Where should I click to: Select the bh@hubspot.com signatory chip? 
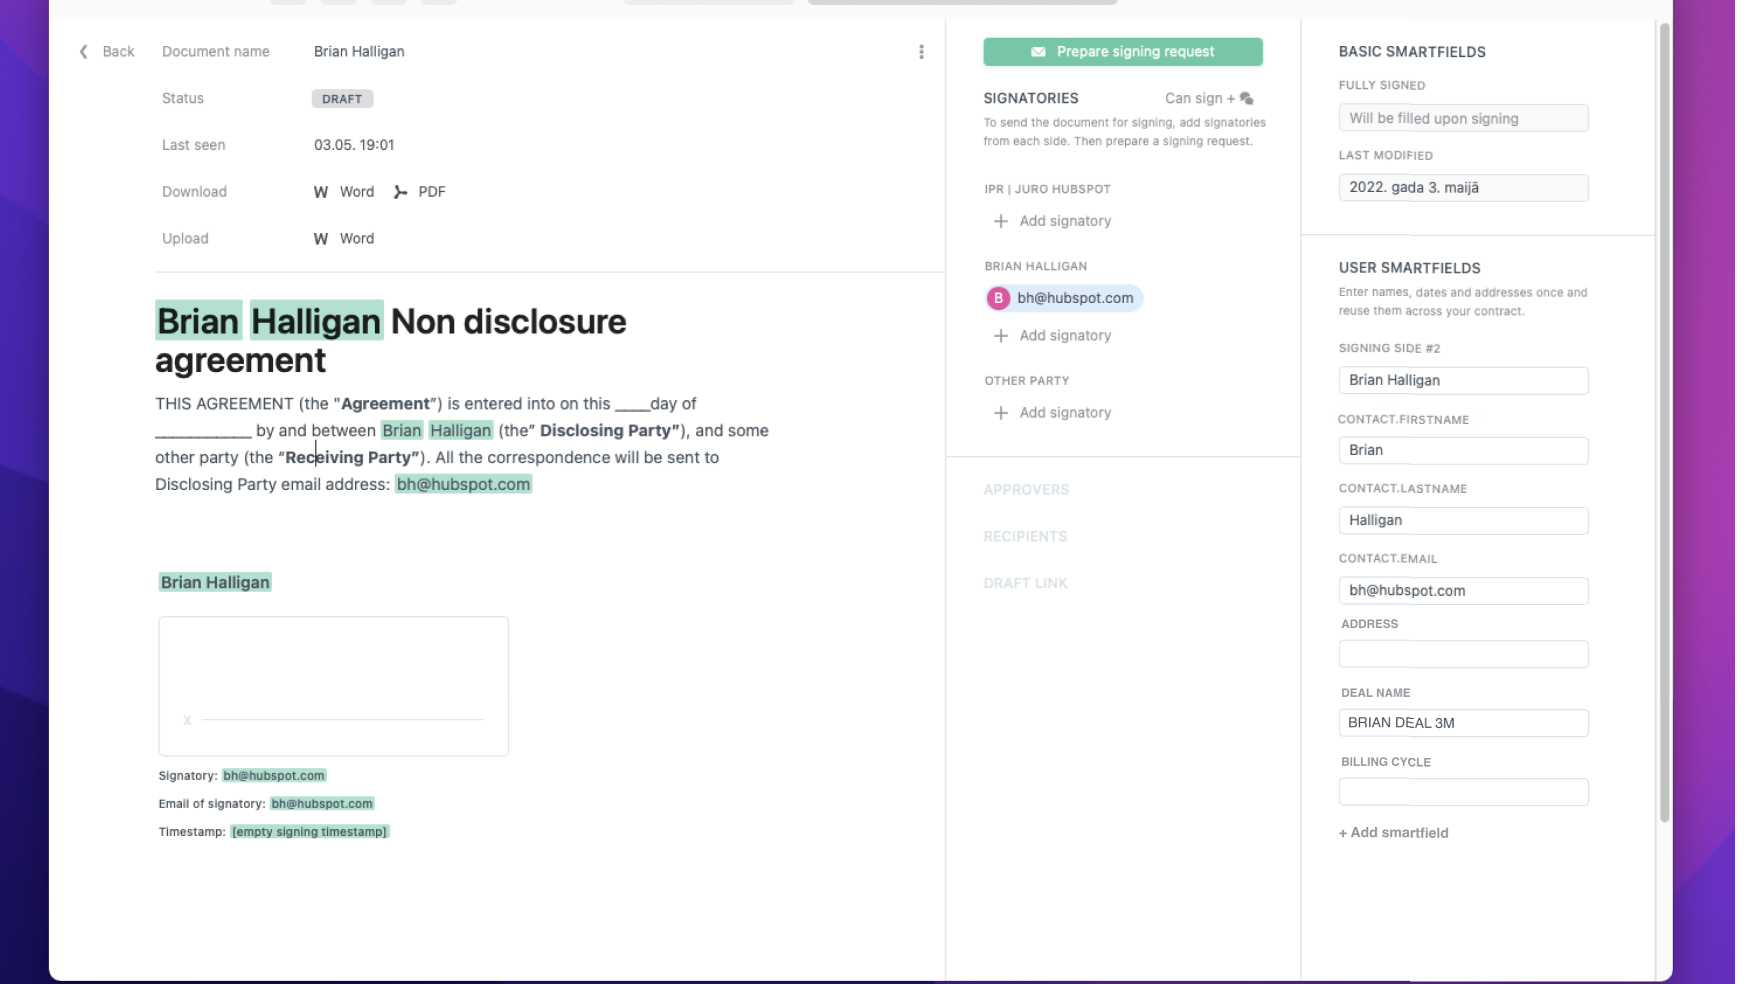pyautogui.click(x=1064, y=298)
